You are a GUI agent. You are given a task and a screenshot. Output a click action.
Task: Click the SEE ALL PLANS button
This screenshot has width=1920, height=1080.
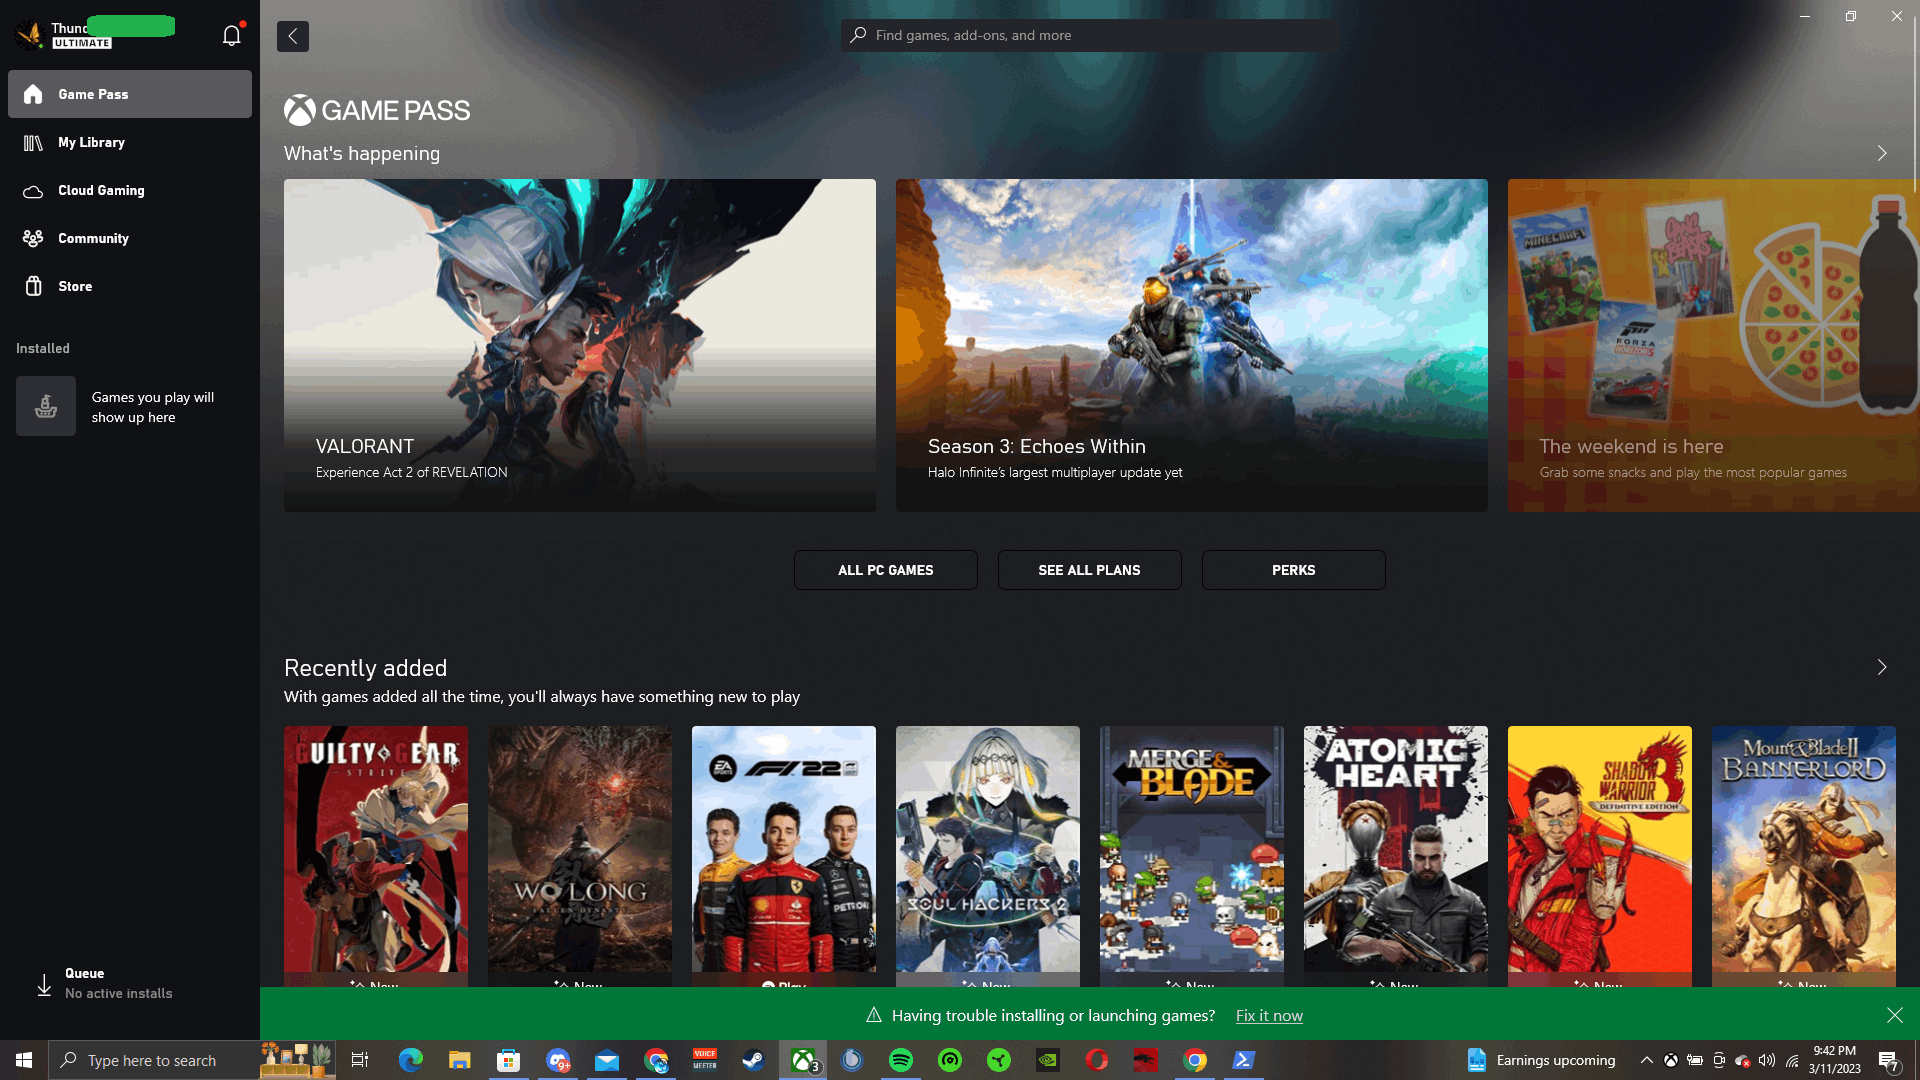point(1090,570)
